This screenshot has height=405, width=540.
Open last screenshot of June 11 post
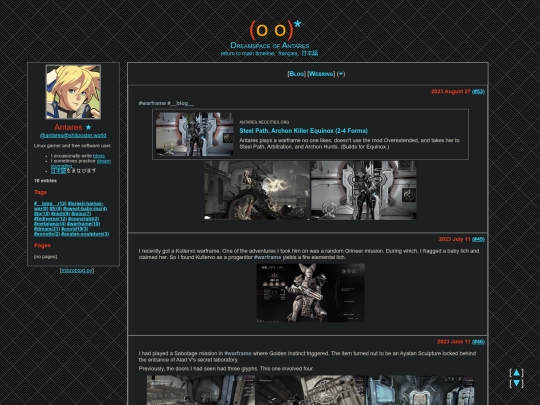[420, 390]
